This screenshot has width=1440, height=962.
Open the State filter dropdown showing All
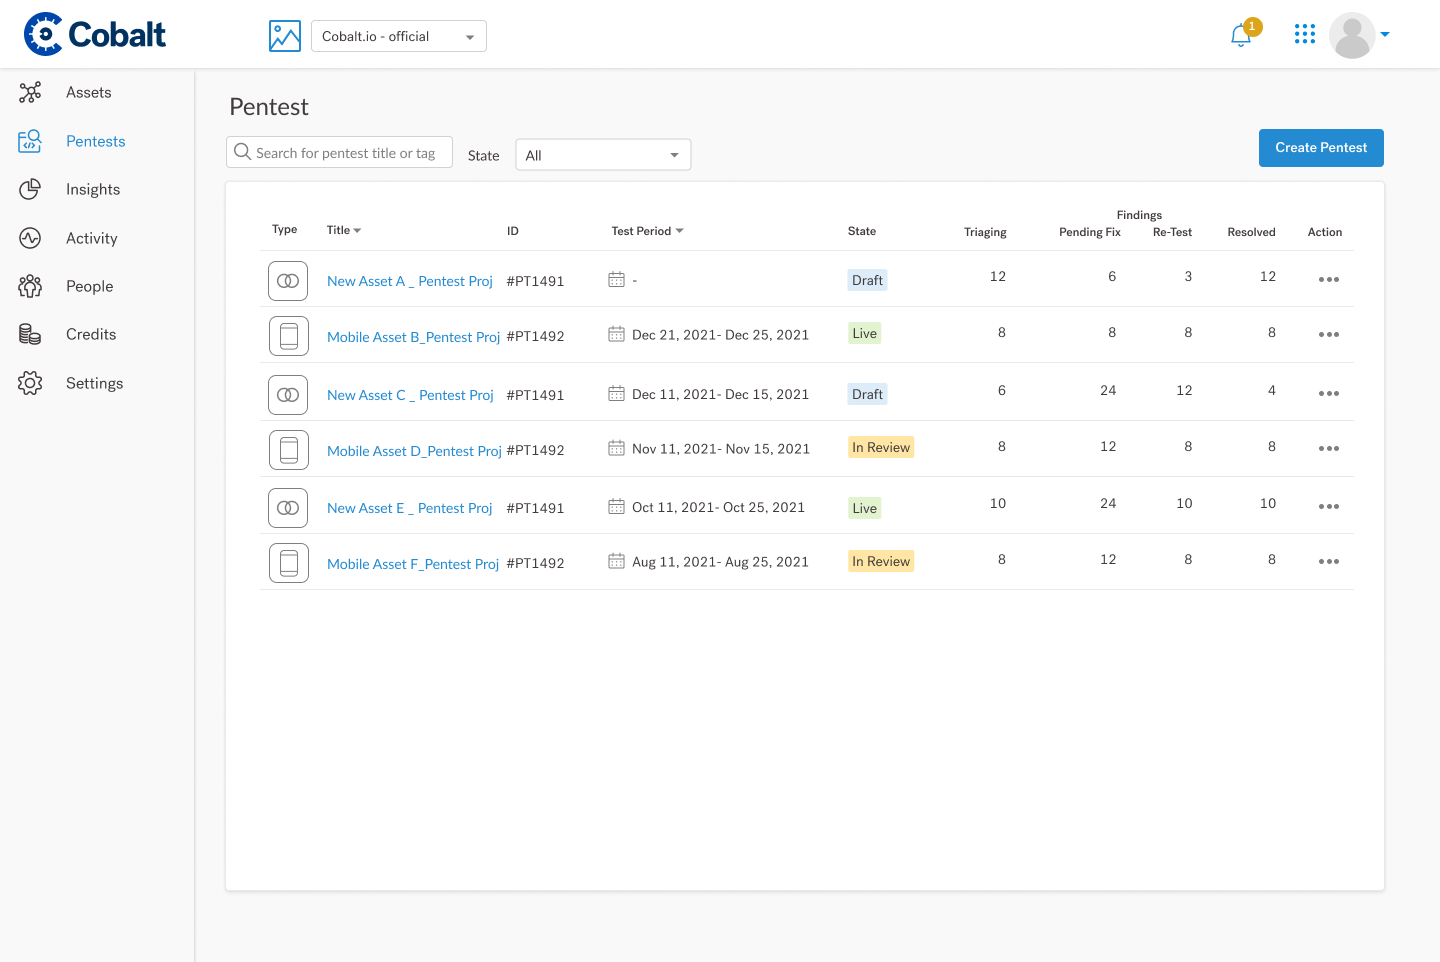click(x=602, y=154)
